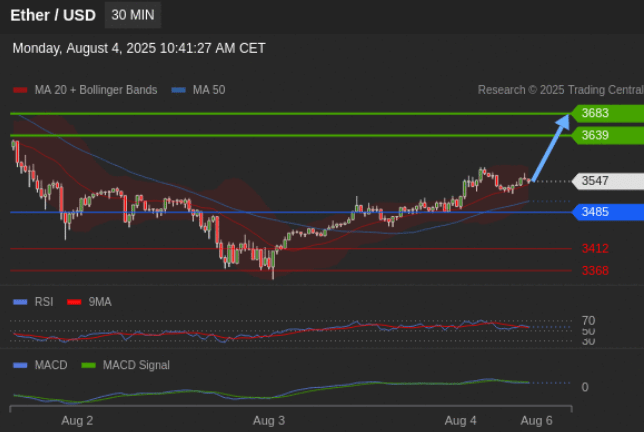Click the RSI 70 axis value
Screen dimensions: 644x432
(x=588, y=320)
